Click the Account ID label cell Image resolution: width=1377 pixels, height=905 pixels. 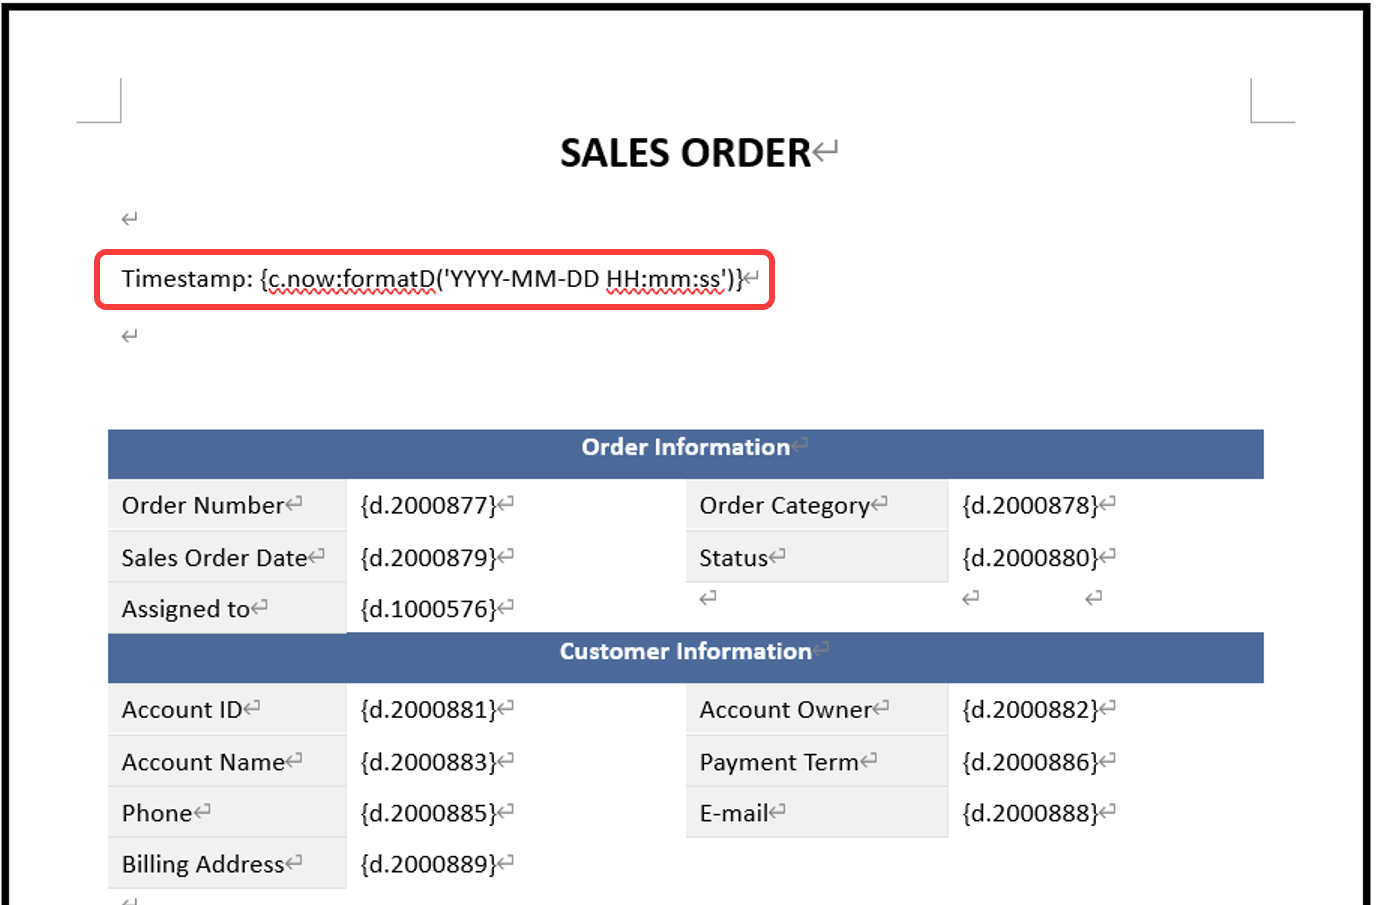tap(182, 710)
